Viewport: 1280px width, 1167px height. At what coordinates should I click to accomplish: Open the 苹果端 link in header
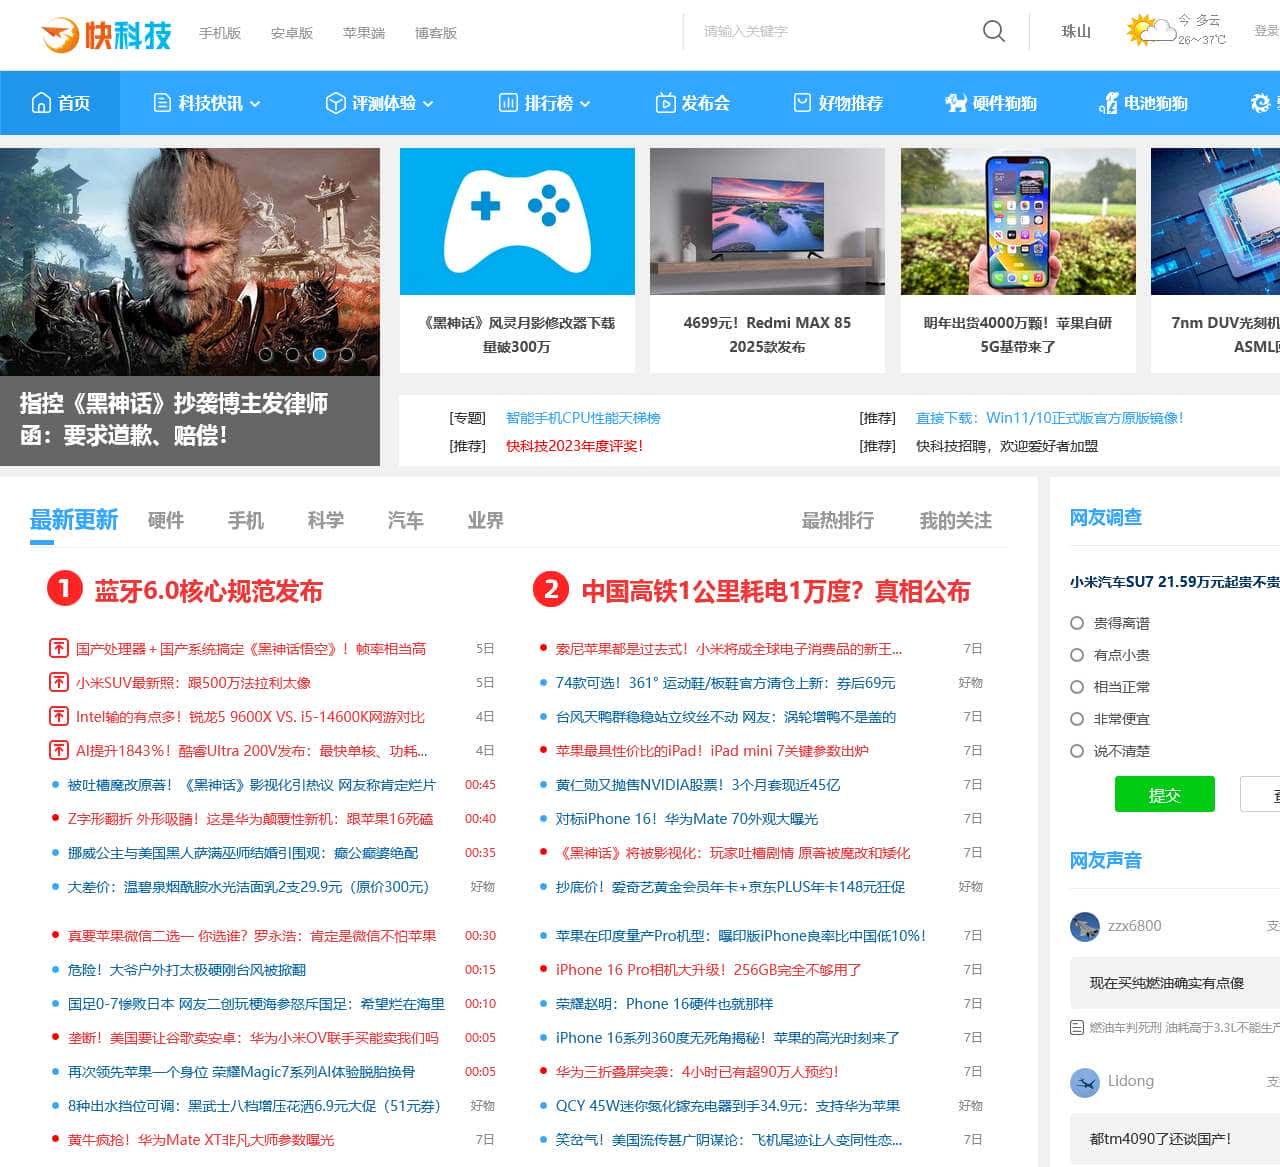click(x=364, y=33)
